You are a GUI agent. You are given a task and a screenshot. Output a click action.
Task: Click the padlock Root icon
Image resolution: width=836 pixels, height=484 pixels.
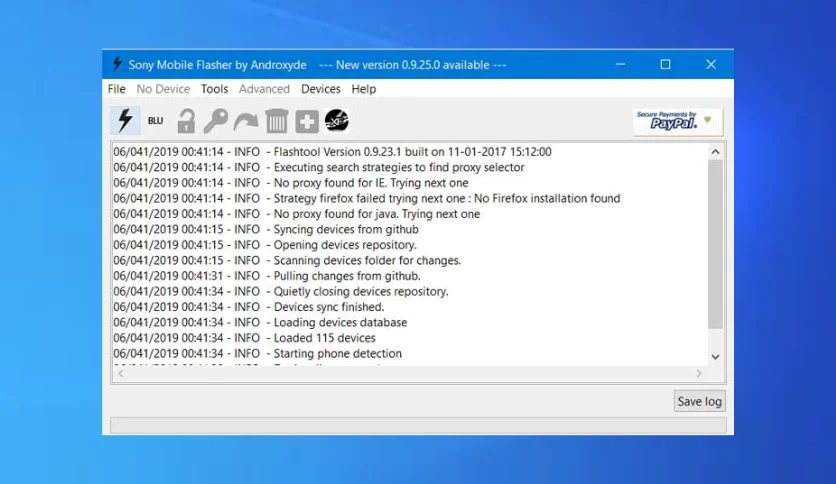tap(186, 121)
